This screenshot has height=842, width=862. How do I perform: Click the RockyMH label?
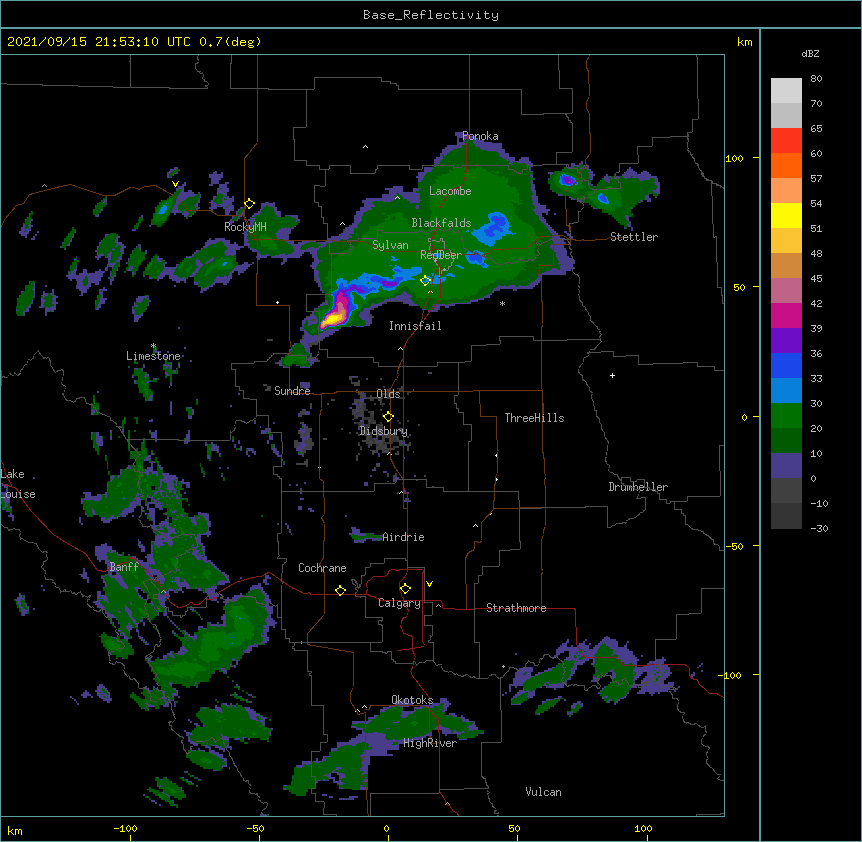(245, 227)
